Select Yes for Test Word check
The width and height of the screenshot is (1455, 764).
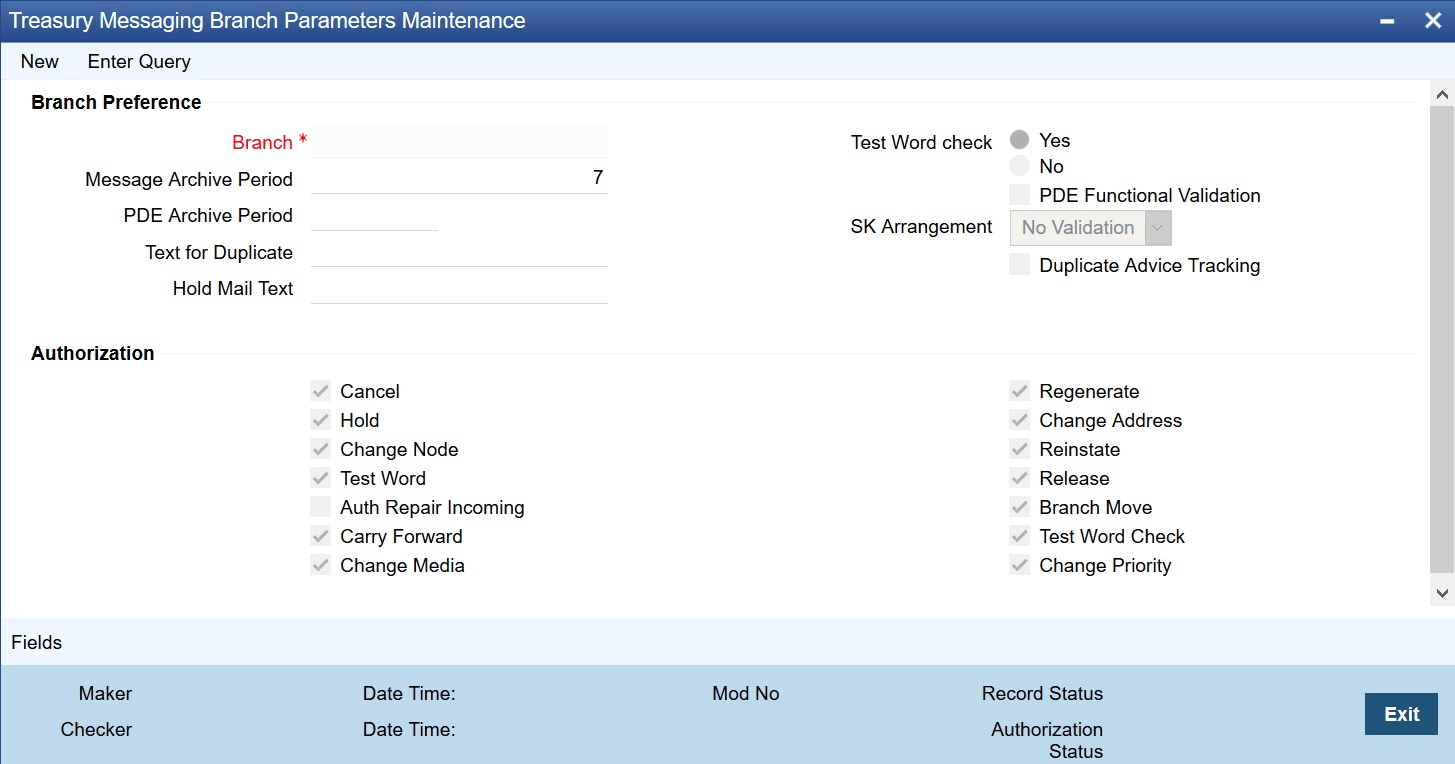coord(1019,140)
